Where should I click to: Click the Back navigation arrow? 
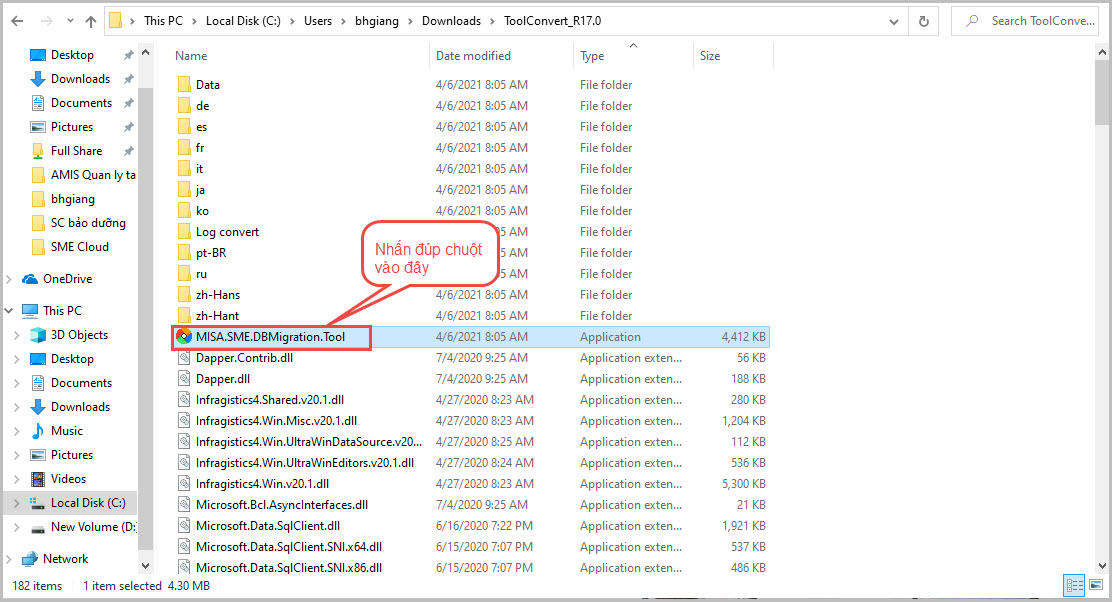click(x=18, y=21)
